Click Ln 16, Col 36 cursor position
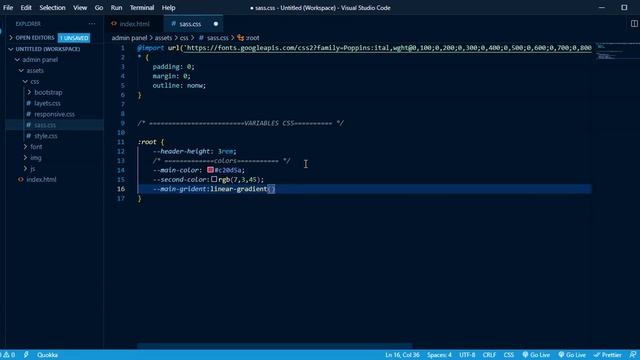The image size is (640, 360). tap(402, 355)
